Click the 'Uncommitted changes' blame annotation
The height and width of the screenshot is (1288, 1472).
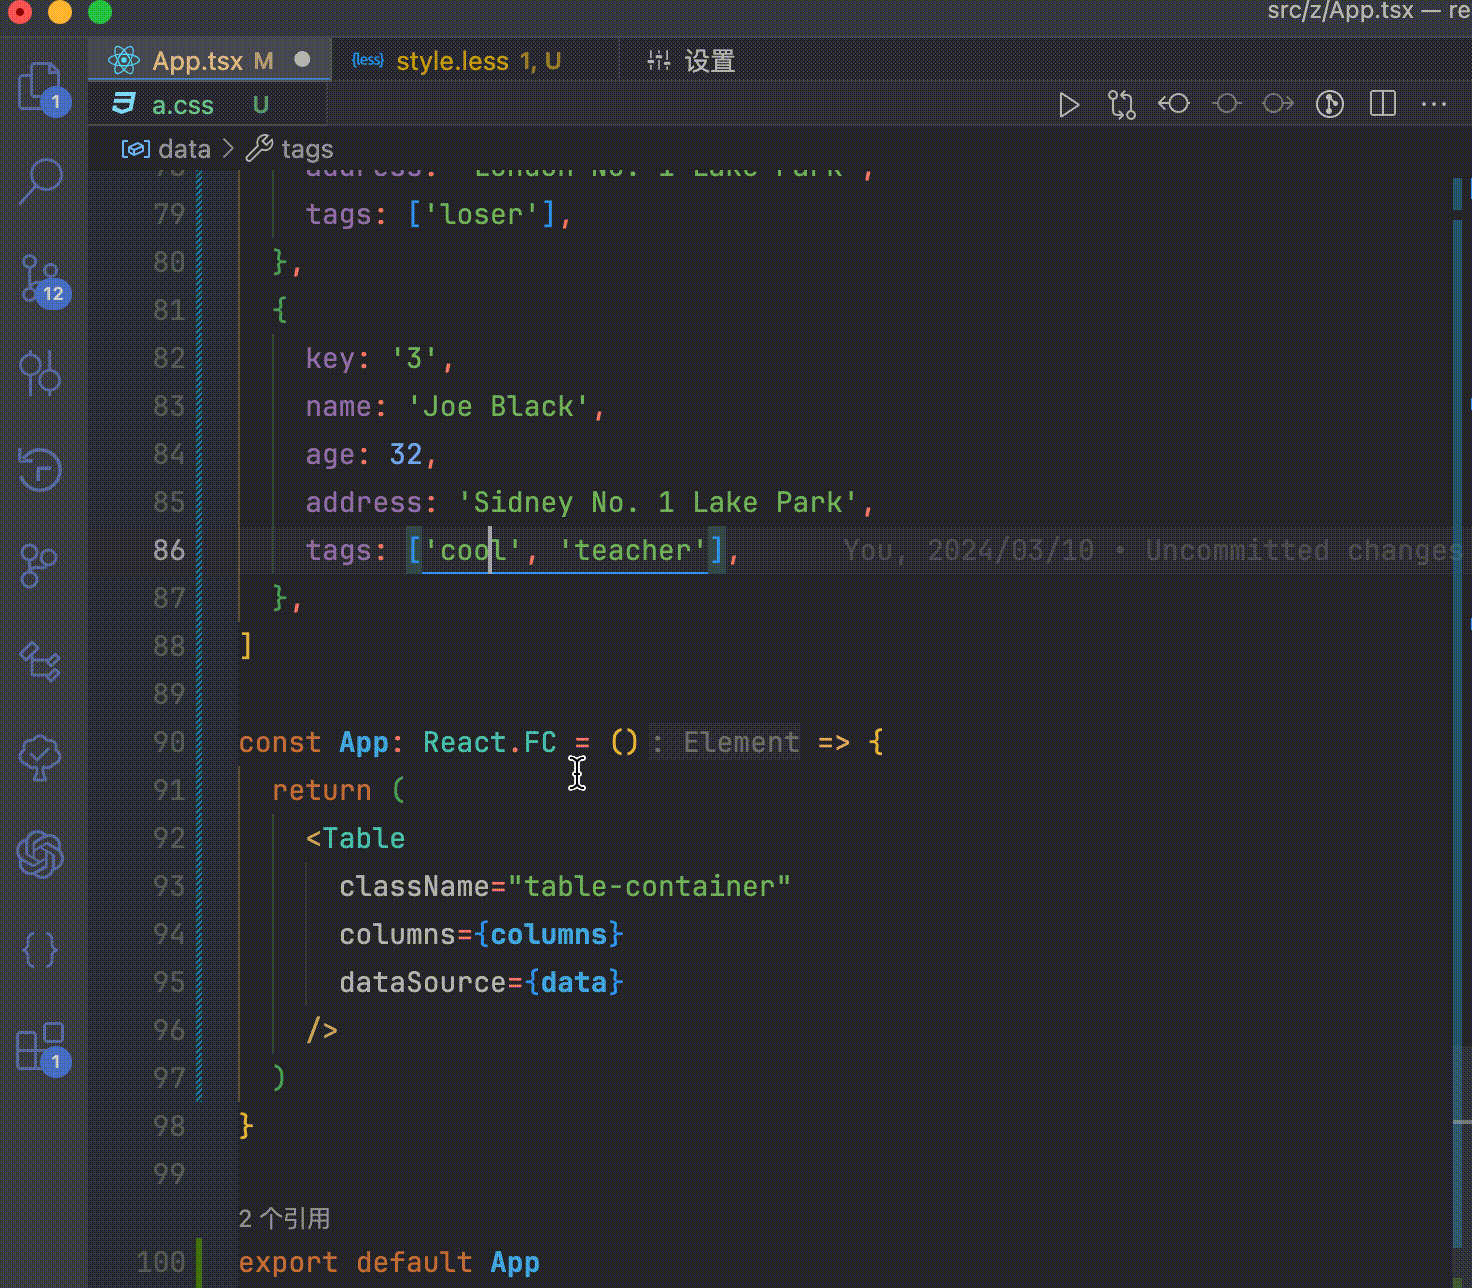tap(1304, 550)
